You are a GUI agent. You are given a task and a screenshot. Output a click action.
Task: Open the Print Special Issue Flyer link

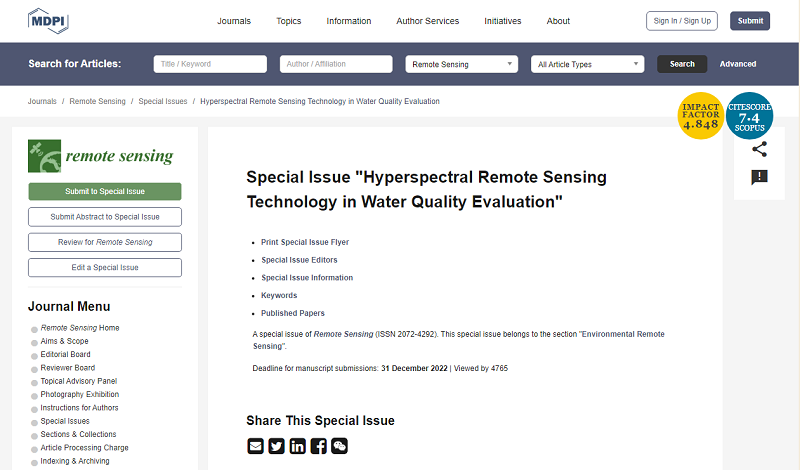(x=305, y=242)
